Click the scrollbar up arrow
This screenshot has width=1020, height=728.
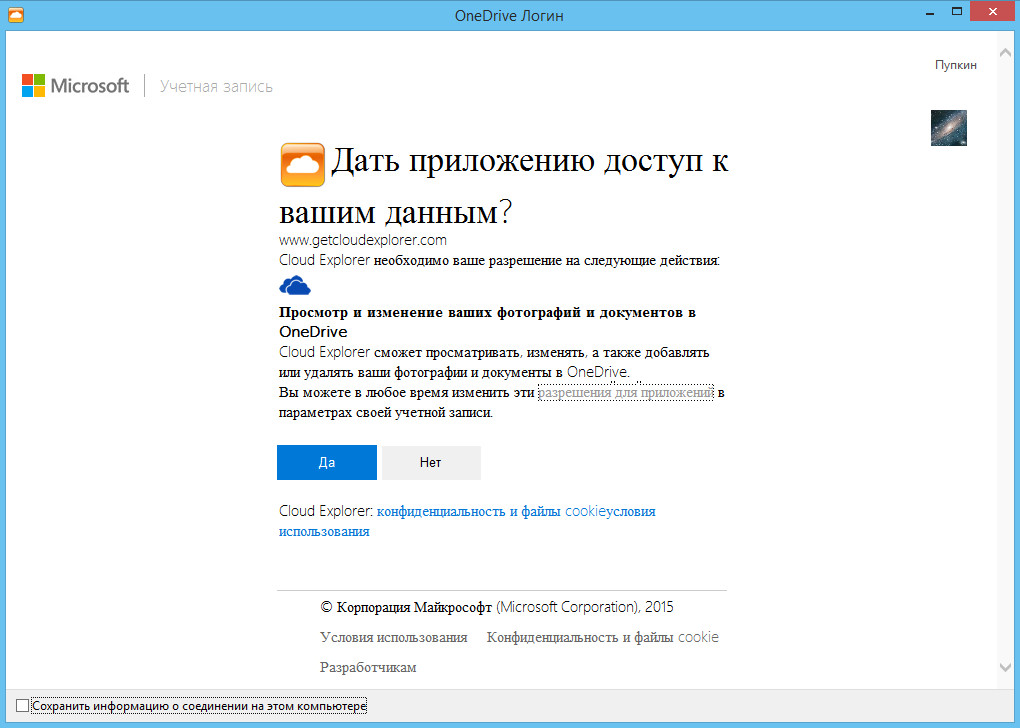click(x=1004, y=51)
